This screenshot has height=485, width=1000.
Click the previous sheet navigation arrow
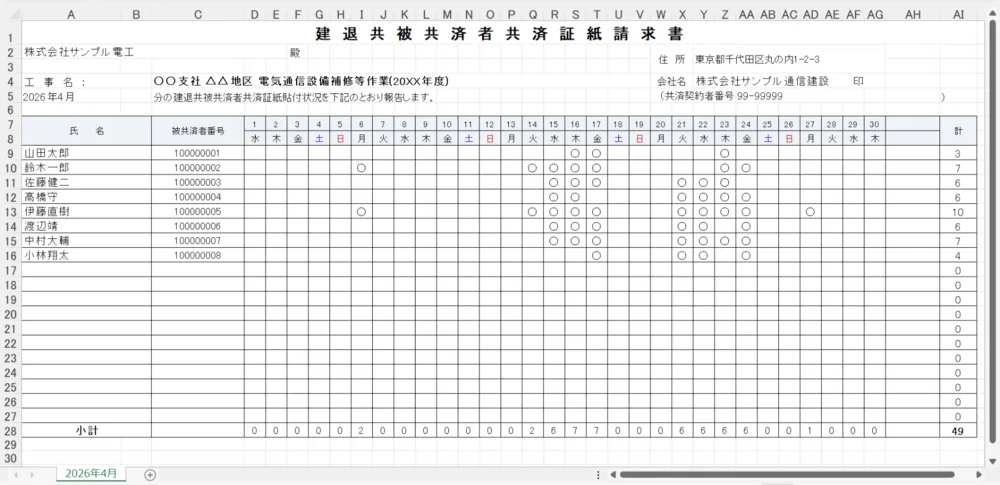click(15, 475)
